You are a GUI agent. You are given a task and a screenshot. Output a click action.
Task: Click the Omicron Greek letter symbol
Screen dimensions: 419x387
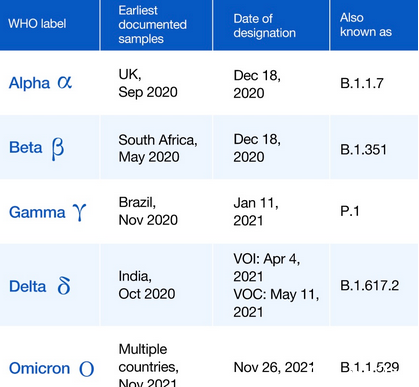(86, 369)
